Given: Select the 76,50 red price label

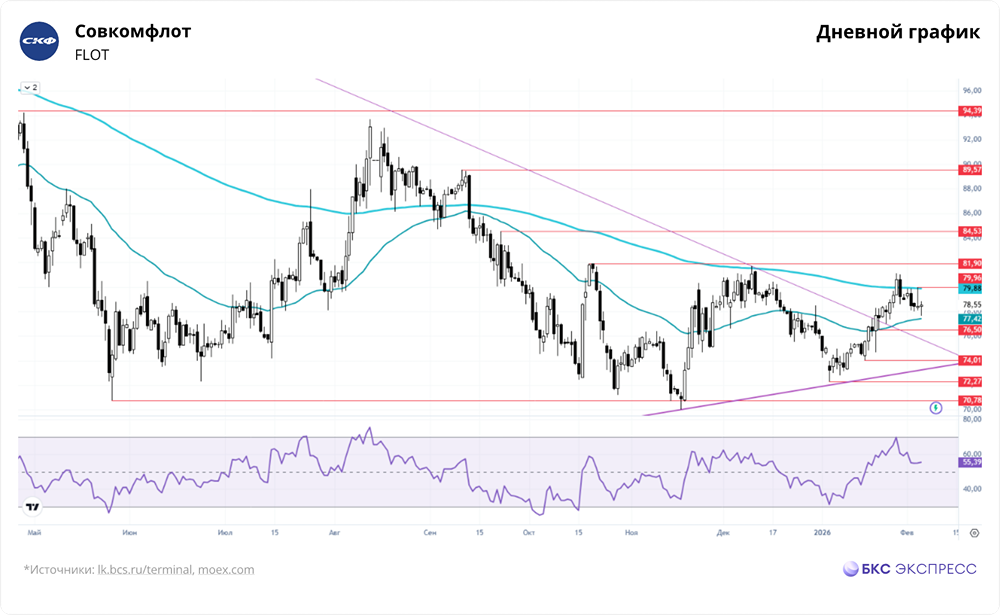Looking at the screenshot, I should coord(971,330).
